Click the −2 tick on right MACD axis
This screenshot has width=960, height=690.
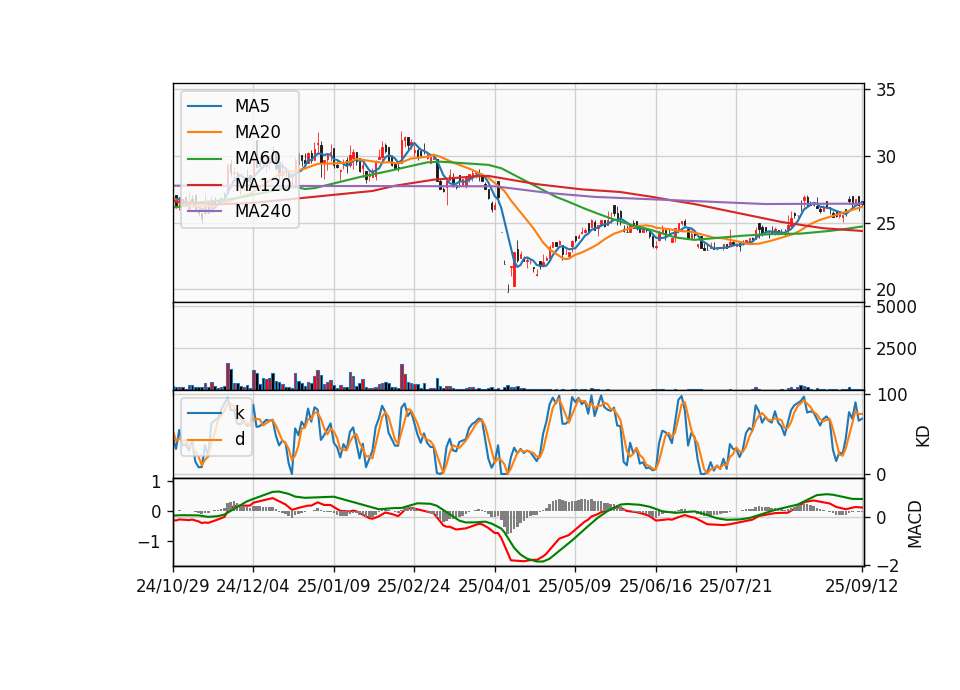pos(888,565)
